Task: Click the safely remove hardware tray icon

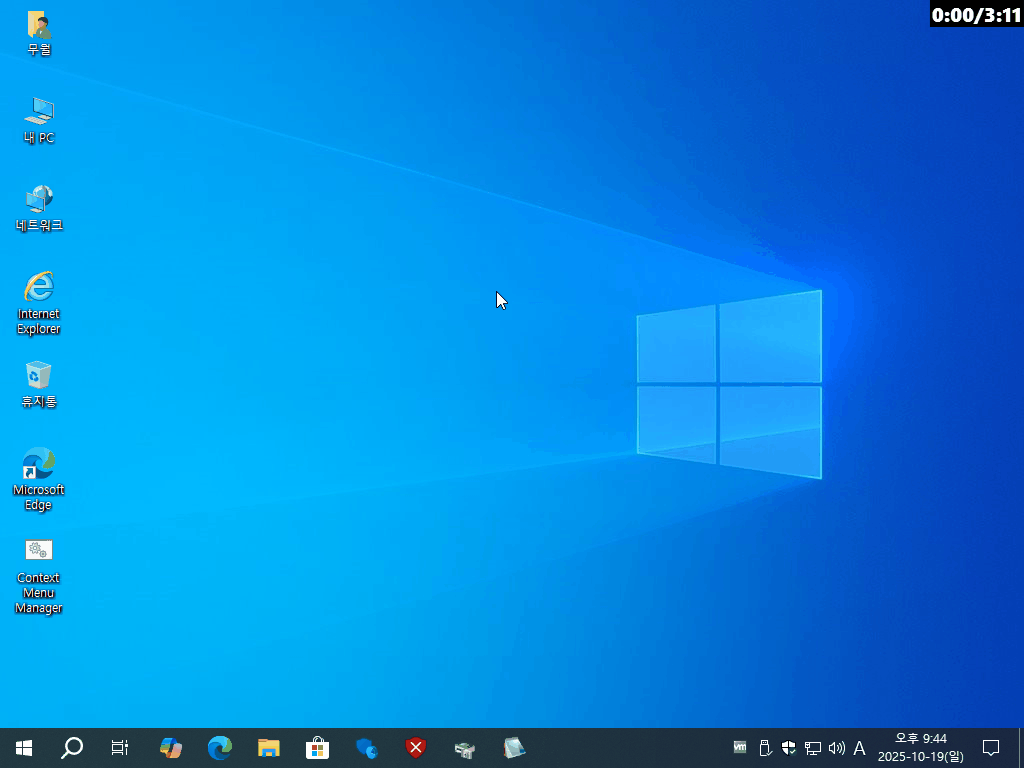Action: pos(765,748)
